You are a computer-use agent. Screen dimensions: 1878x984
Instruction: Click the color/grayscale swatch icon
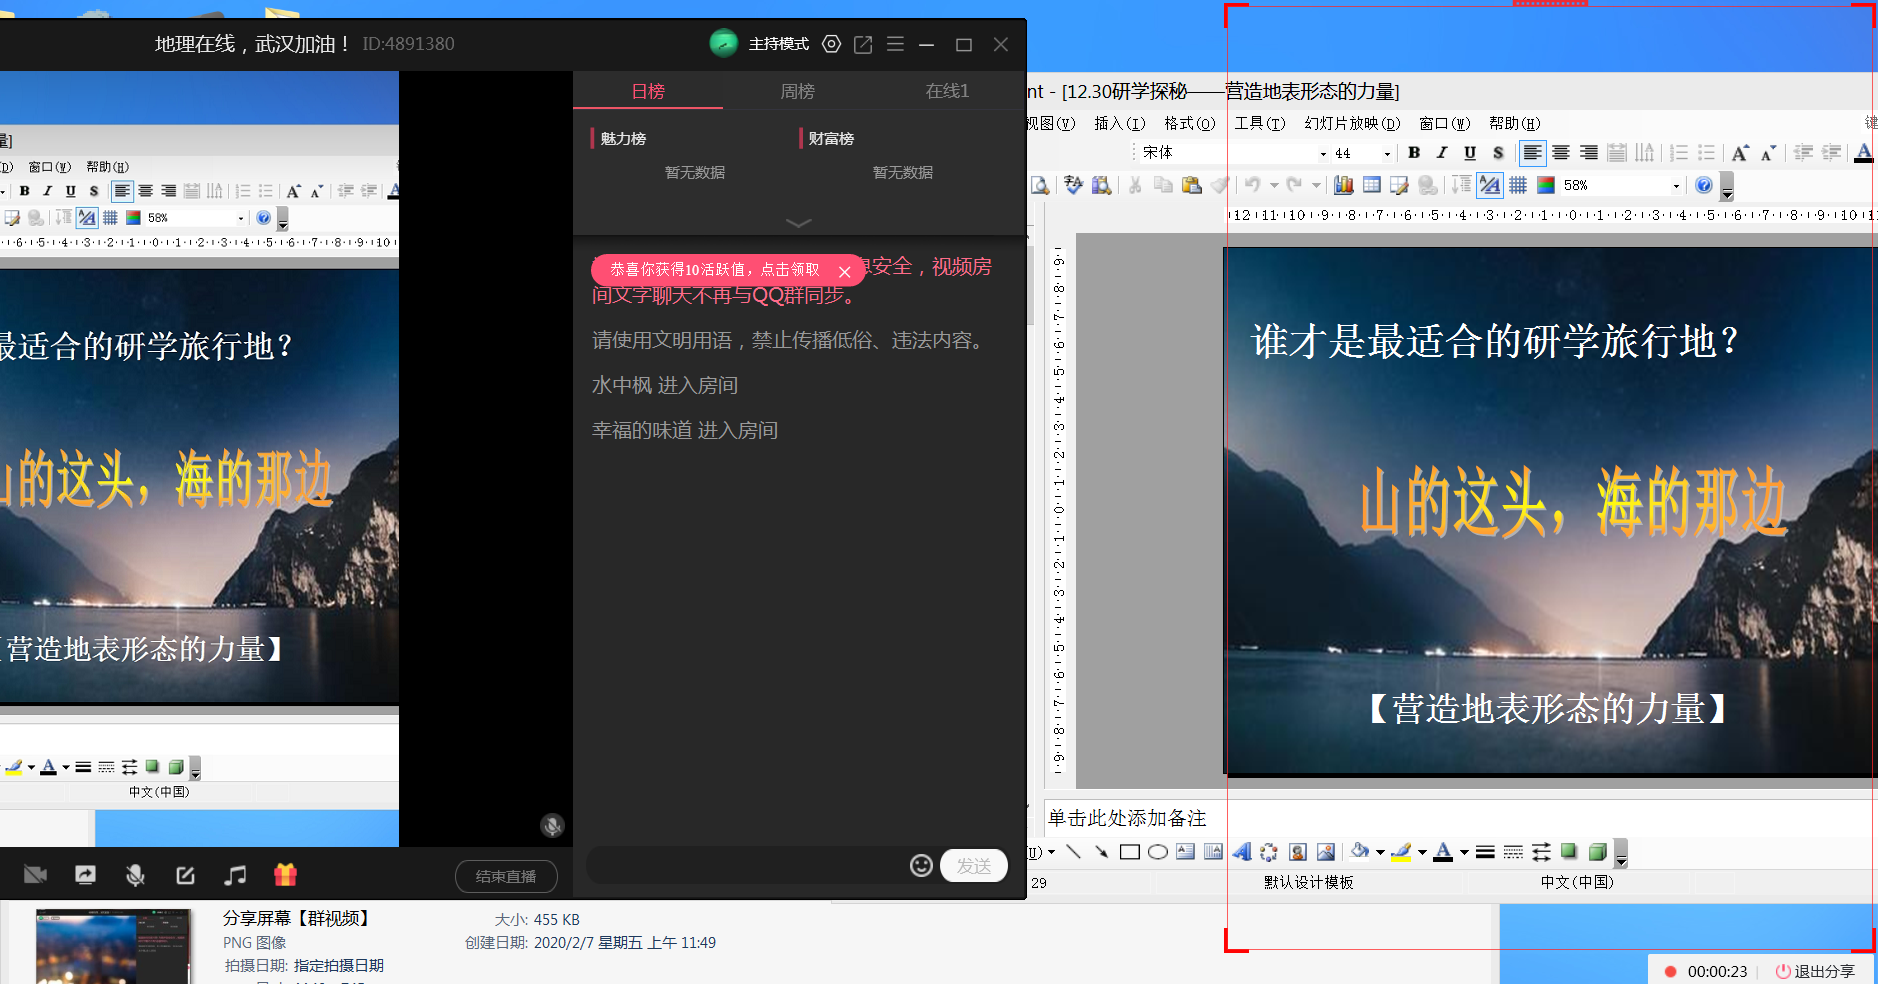[1545, 185]
